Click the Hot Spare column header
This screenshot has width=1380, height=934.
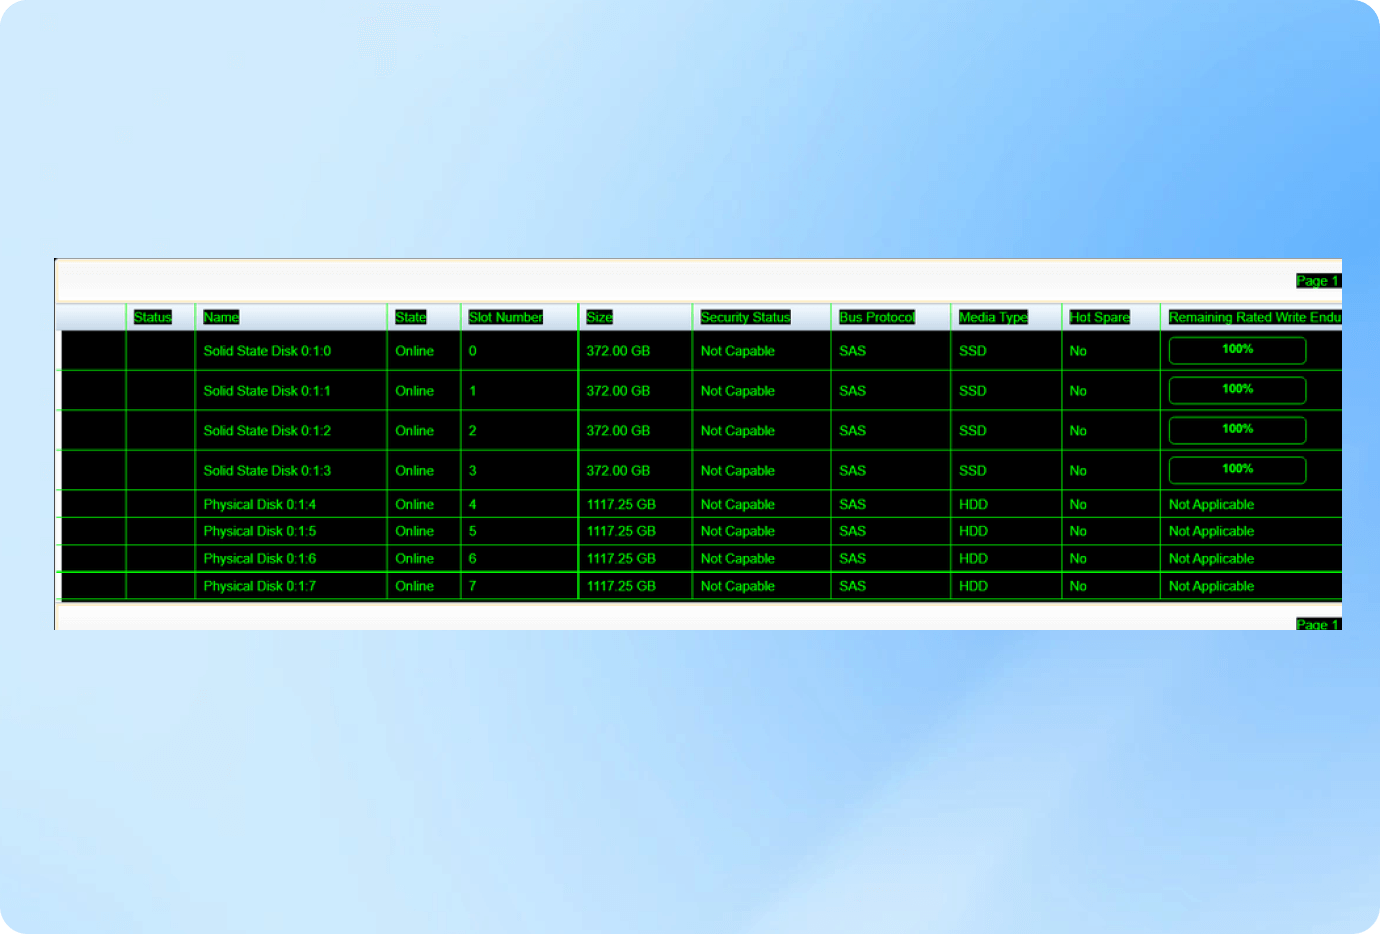click(1100, 317)
